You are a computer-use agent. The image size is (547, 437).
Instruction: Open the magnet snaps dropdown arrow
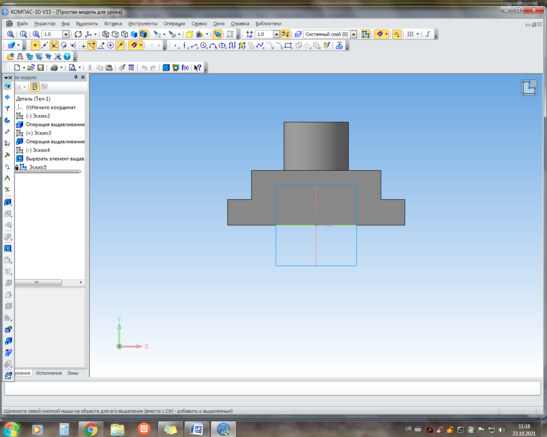pyautogui.click(x=141, y=45)
